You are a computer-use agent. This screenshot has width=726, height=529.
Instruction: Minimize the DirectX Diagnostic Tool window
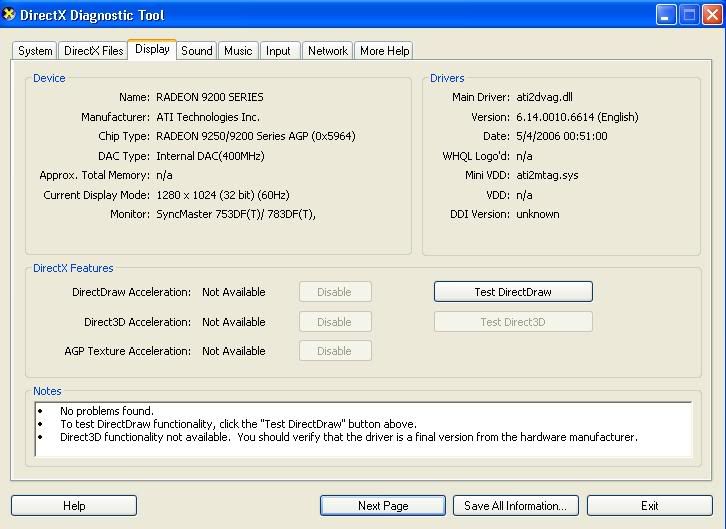click(666, 15)
